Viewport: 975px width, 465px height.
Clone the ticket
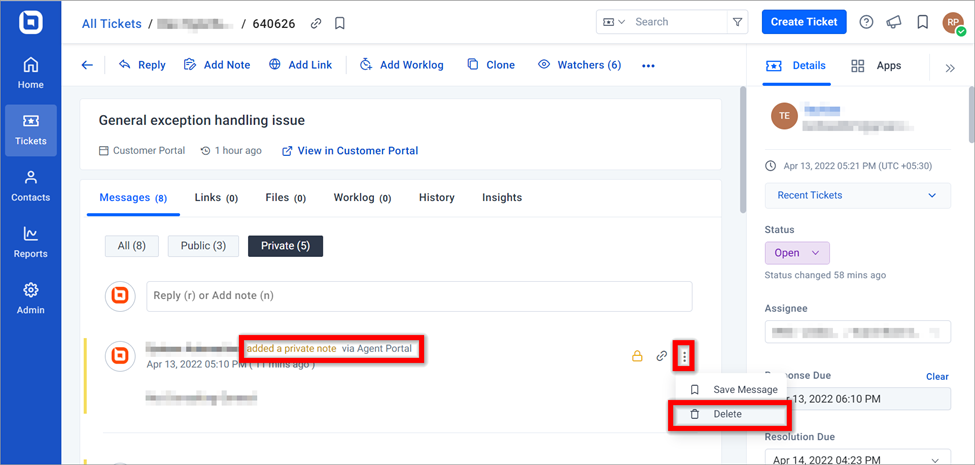(491, 65)
